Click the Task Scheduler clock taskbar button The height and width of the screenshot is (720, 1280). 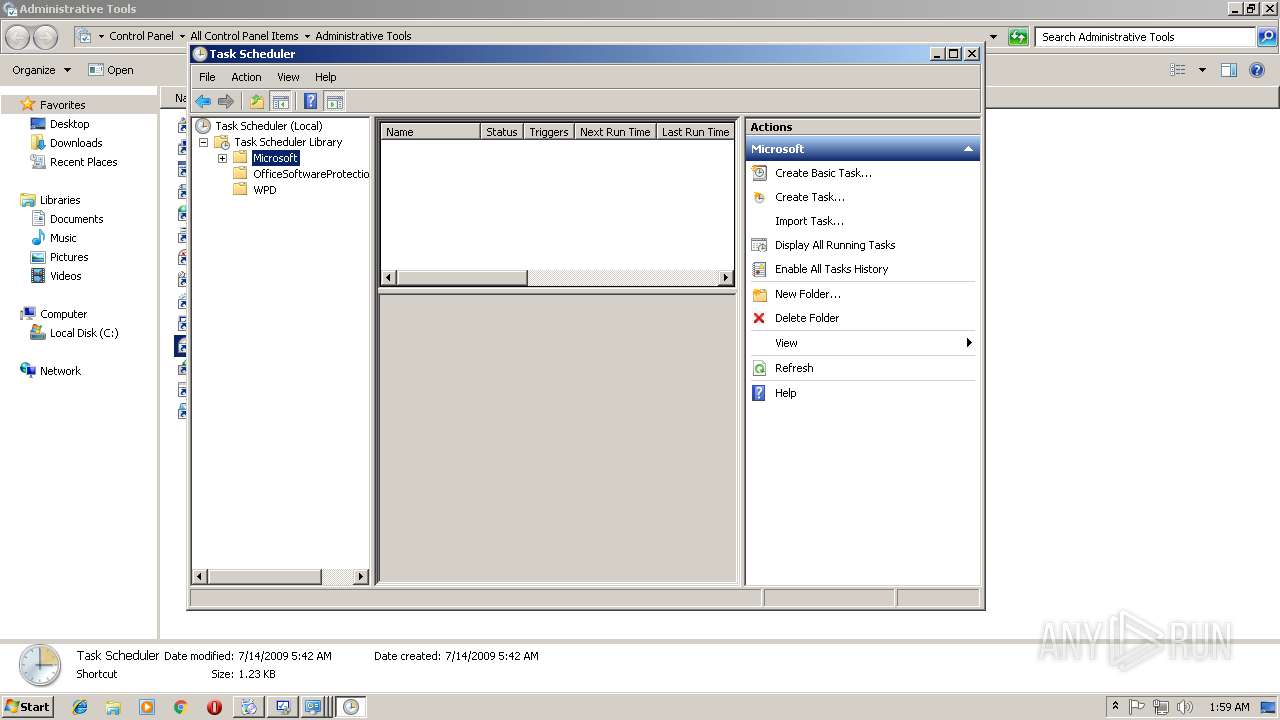pos(350,707)
